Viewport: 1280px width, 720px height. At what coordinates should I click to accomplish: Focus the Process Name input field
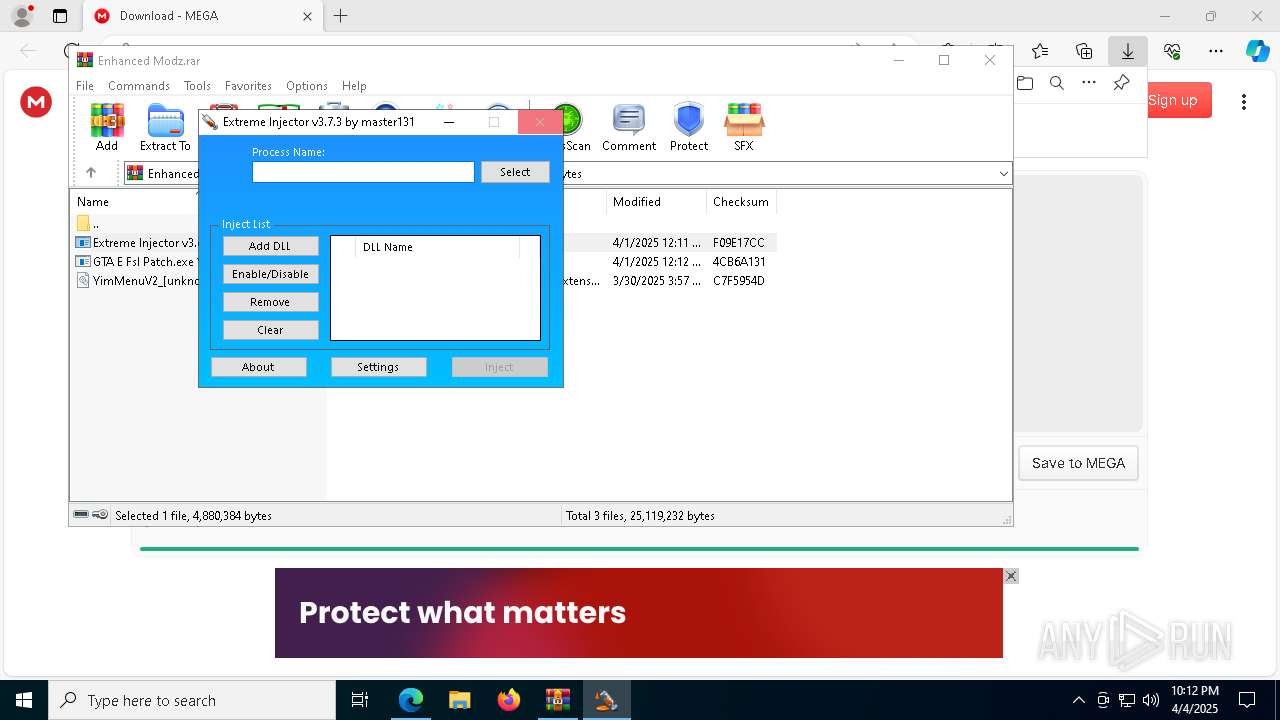point(363,172)
